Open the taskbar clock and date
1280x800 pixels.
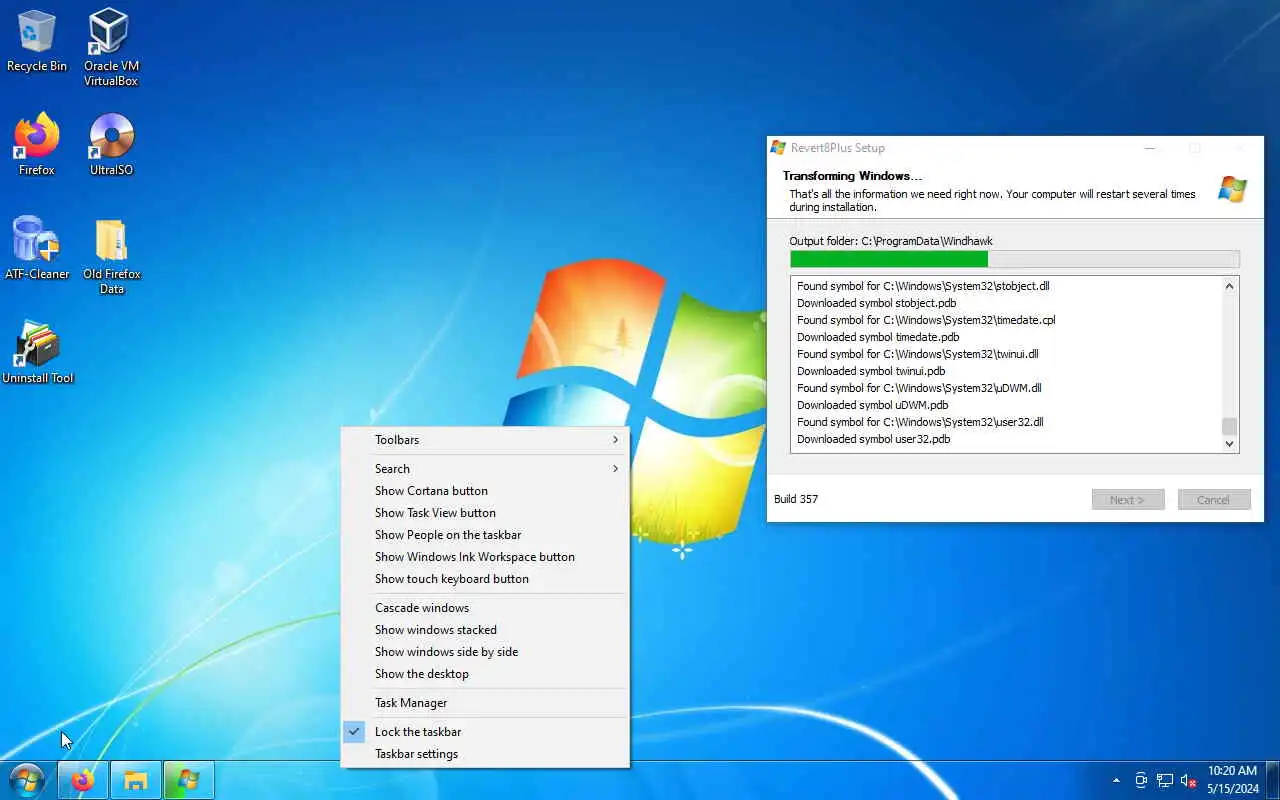(1232, 780)
